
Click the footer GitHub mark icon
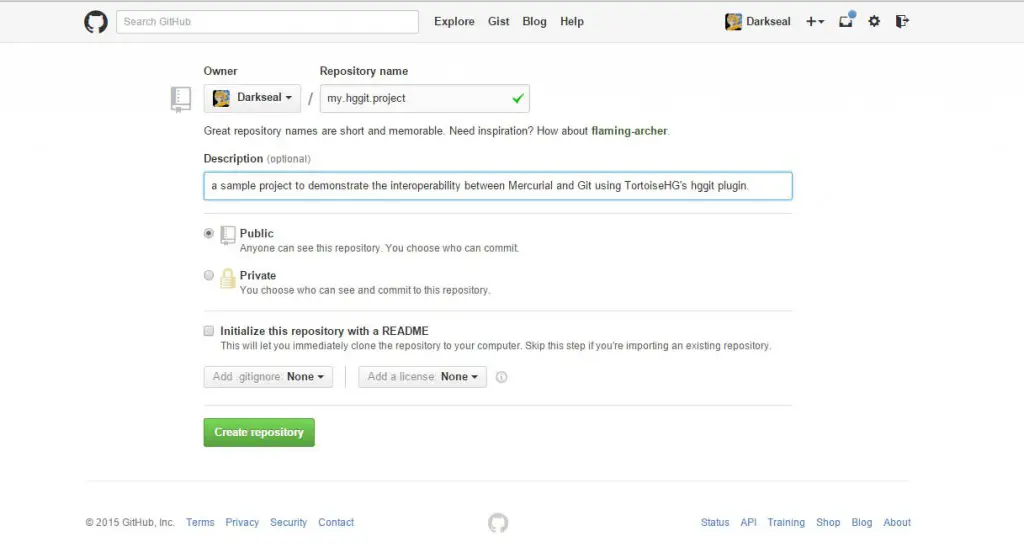tap(498, 522)
